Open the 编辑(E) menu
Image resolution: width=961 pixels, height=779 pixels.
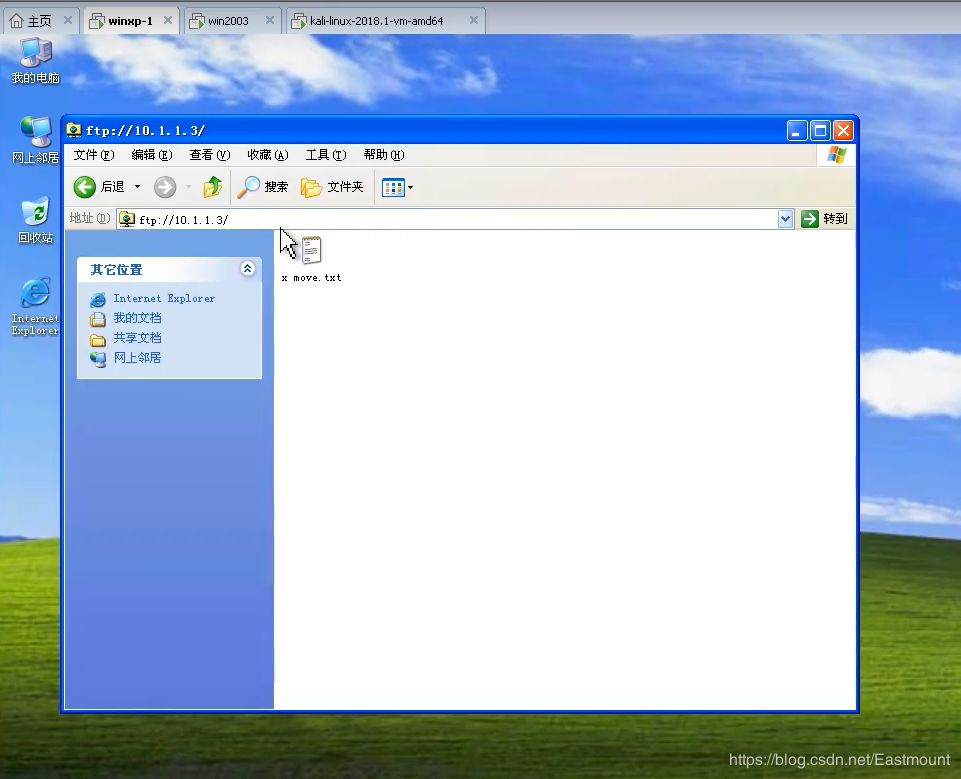(151, 155)
